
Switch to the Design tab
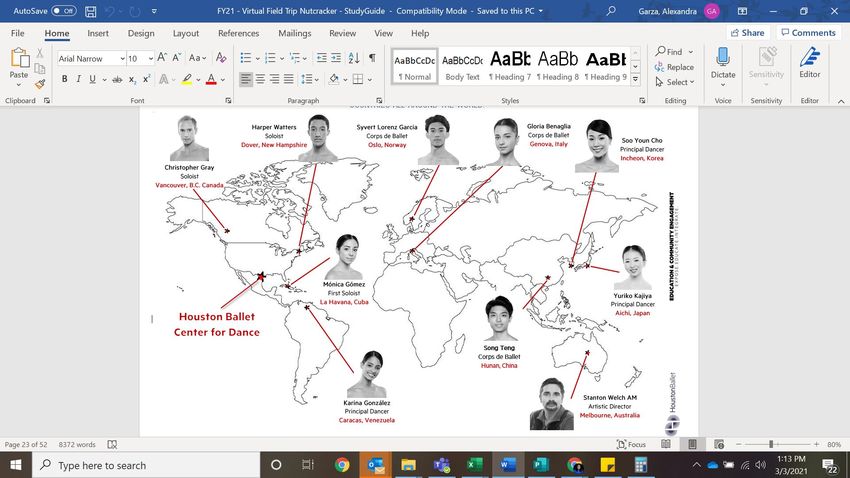[x=141, y=33]
